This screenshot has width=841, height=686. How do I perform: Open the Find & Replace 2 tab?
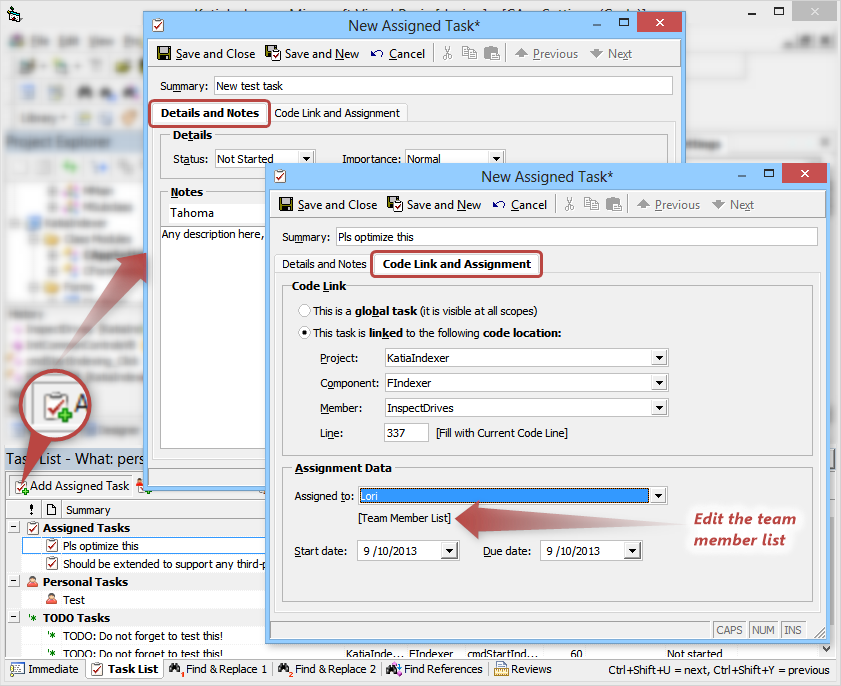(x=327, y=669)
